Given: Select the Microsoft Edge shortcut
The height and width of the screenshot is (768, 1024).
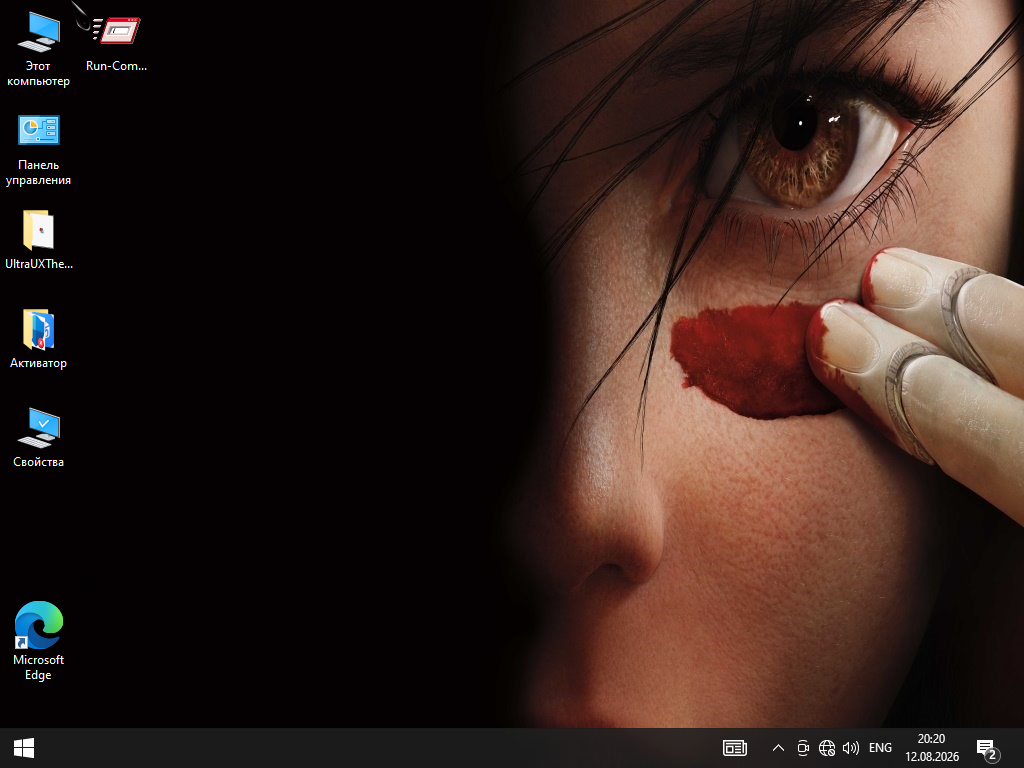Looking at the screenshot, I should (x=39, y=641).
